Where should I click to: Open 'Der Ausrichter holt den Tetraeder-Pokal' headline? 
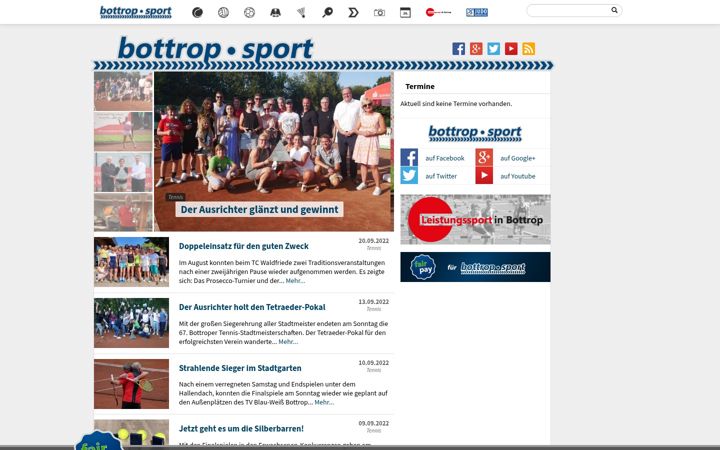coord(252,307)
